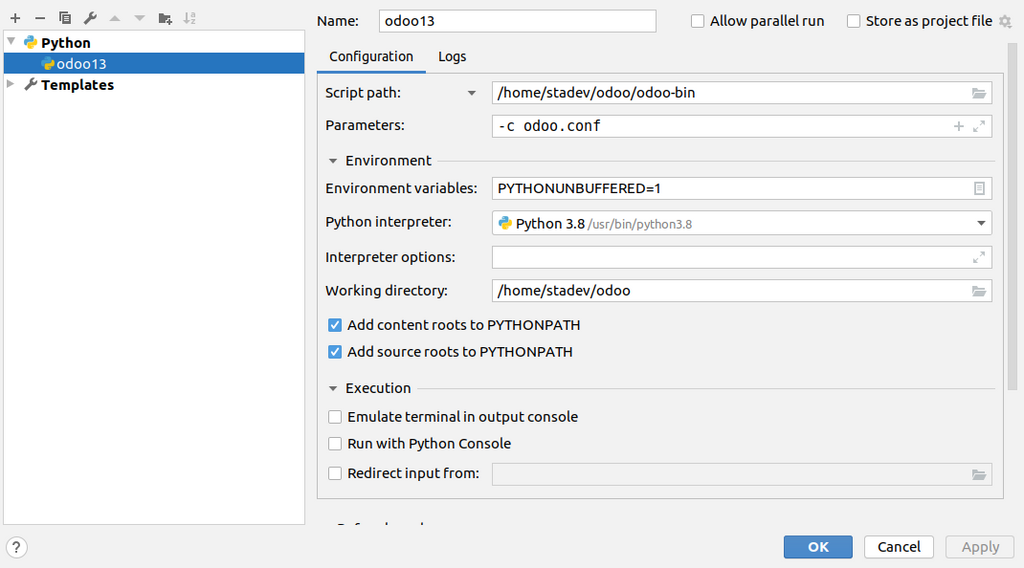Toggle Add content roots to PYTHONPATH
1024x568 pixels.
(x=335, y=325)
